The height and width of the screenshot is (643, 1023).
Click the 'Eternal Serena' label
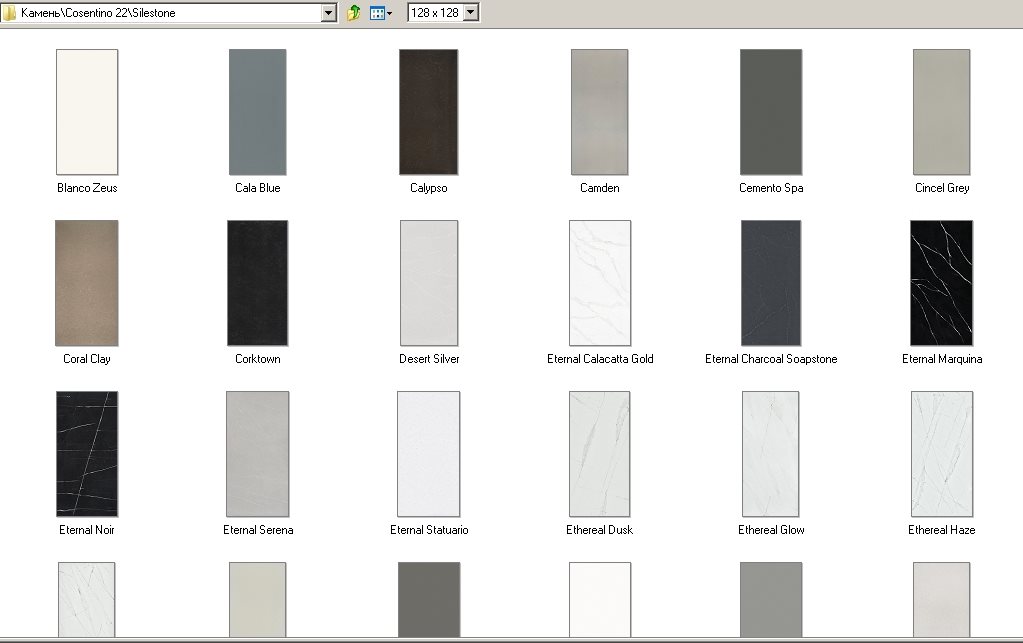coord(258,530)
